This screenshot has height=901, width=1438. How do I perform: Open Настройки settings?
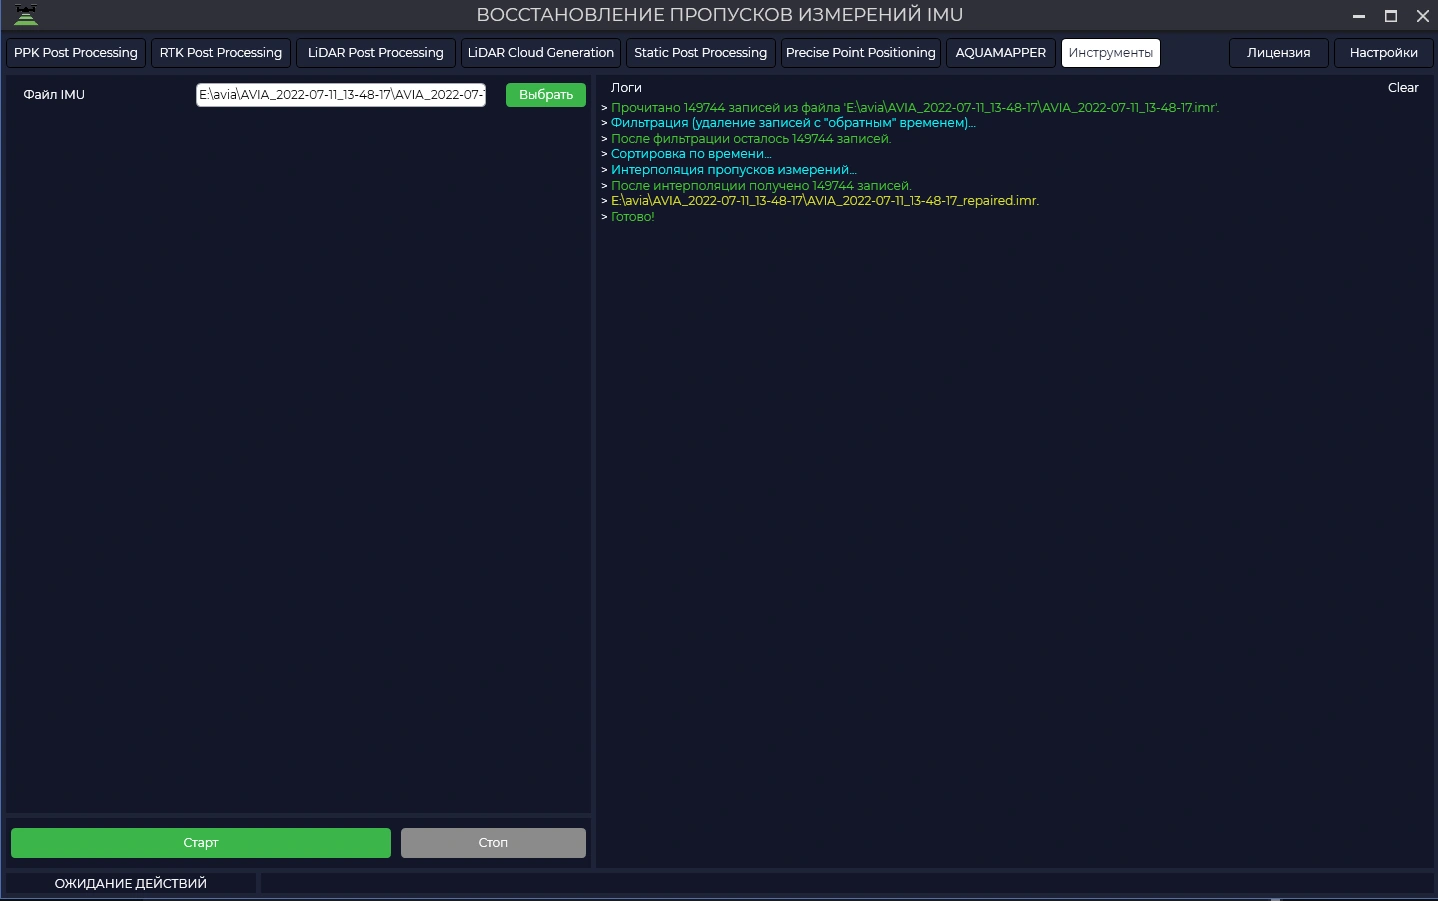(1383, 53)
